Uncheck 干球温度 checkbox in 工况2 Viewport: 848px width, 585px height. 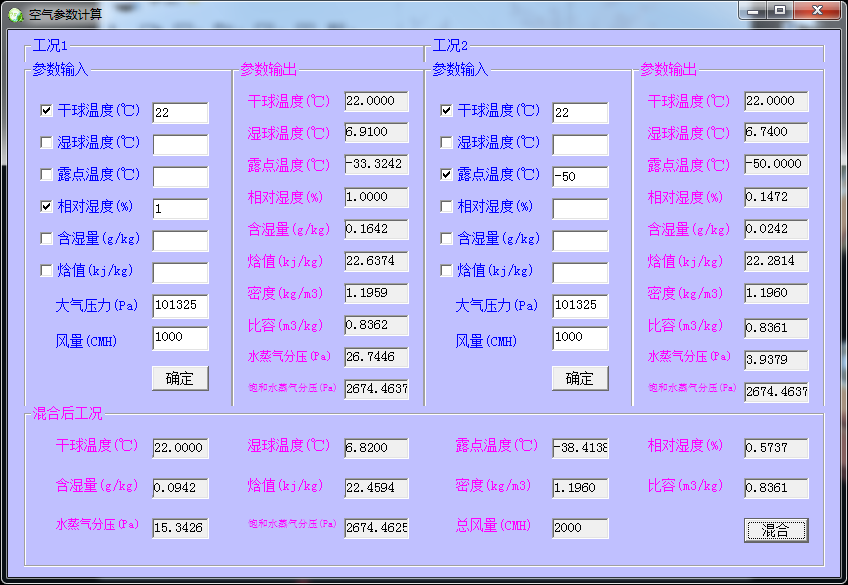446,110
